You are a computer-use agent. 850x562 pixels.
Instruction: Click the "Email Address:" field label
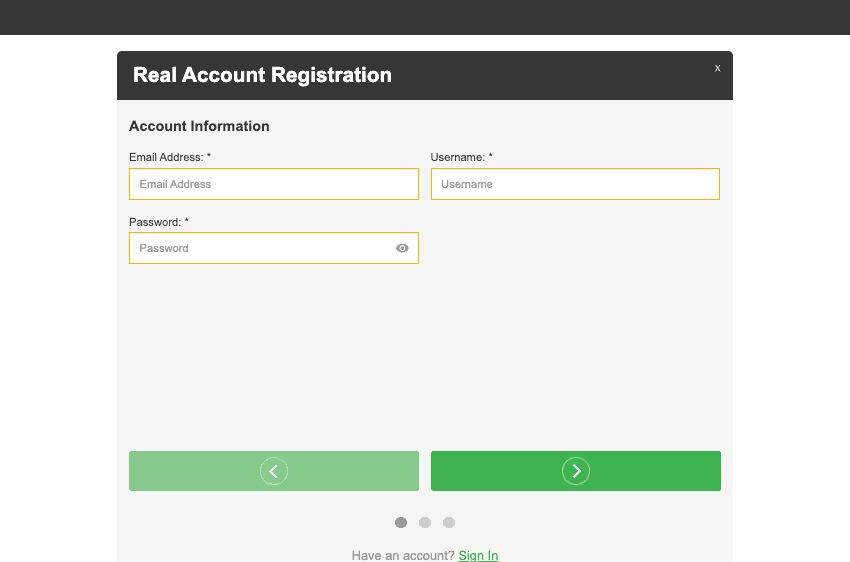coord(166,157)
